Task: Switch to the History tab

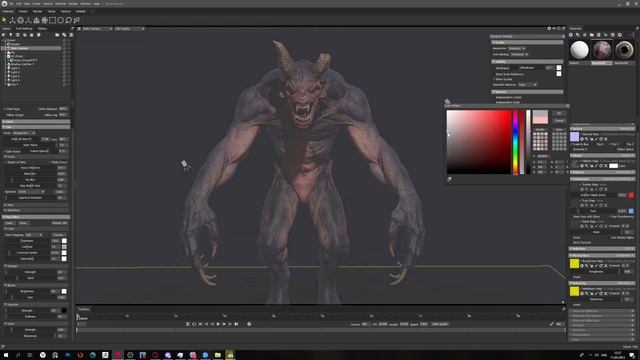Action: click(x=42, y=29)
